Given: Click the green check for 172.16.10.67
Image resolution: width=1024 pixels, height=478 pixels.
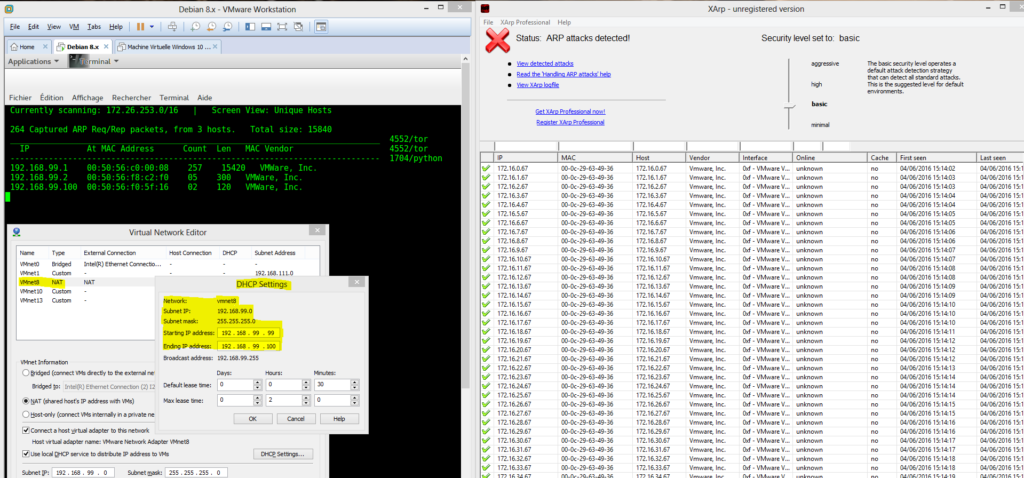Looking at the screenshot, I should point(485,259).
